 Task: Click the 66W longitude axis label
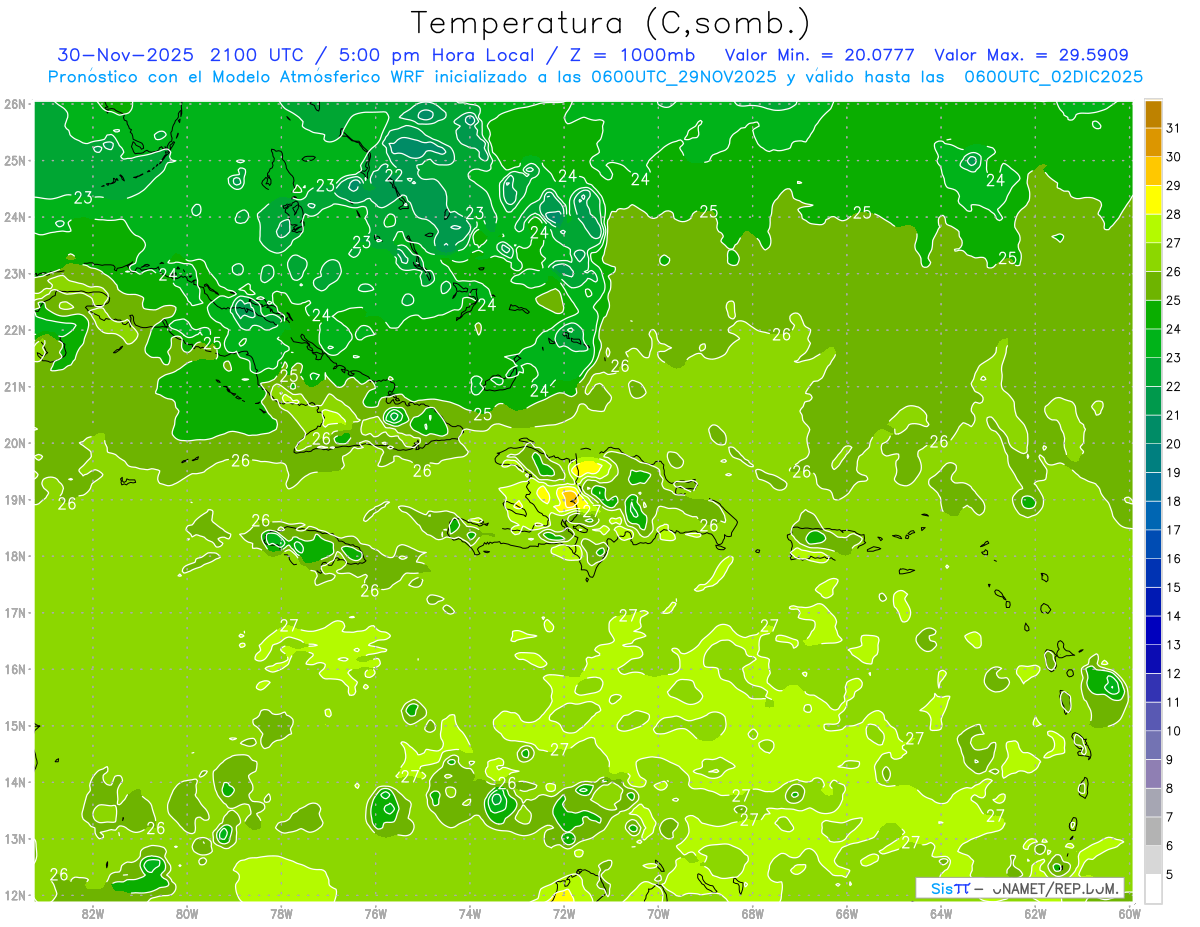[847, 912]
